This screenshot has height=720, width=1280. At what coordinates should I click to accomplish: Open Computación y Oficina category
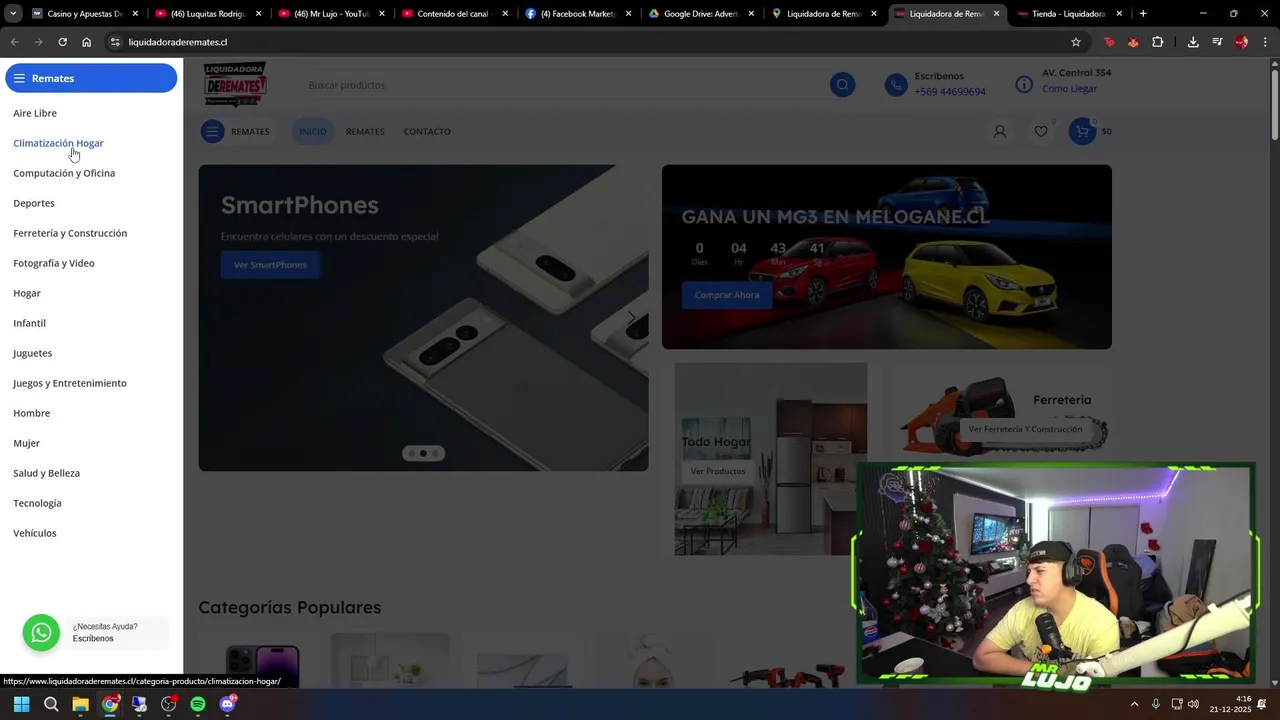64,173
